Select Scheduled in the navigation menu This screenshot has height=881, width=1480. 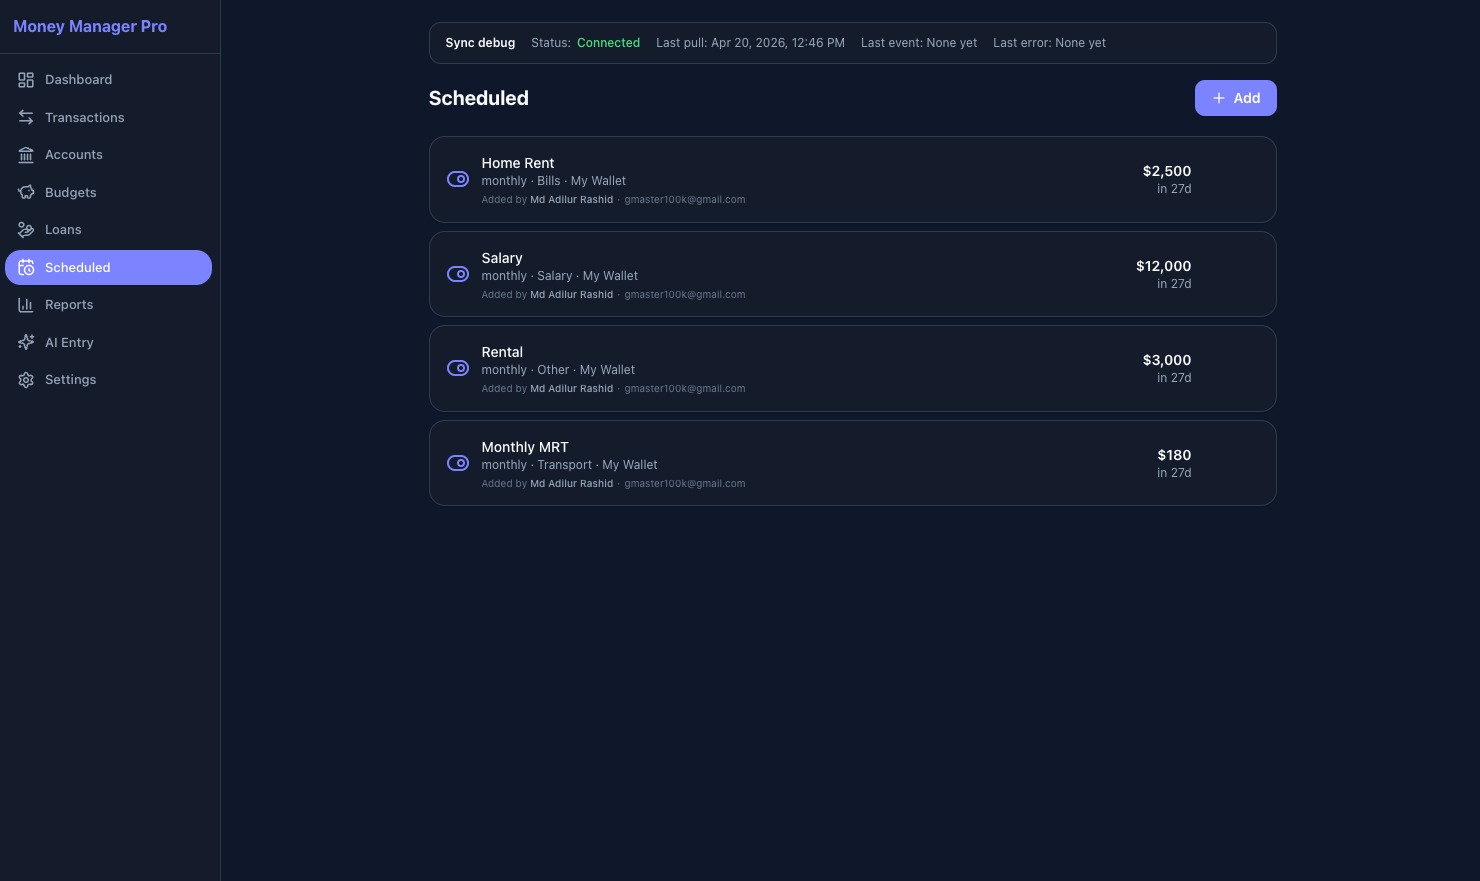pos(78,267)
